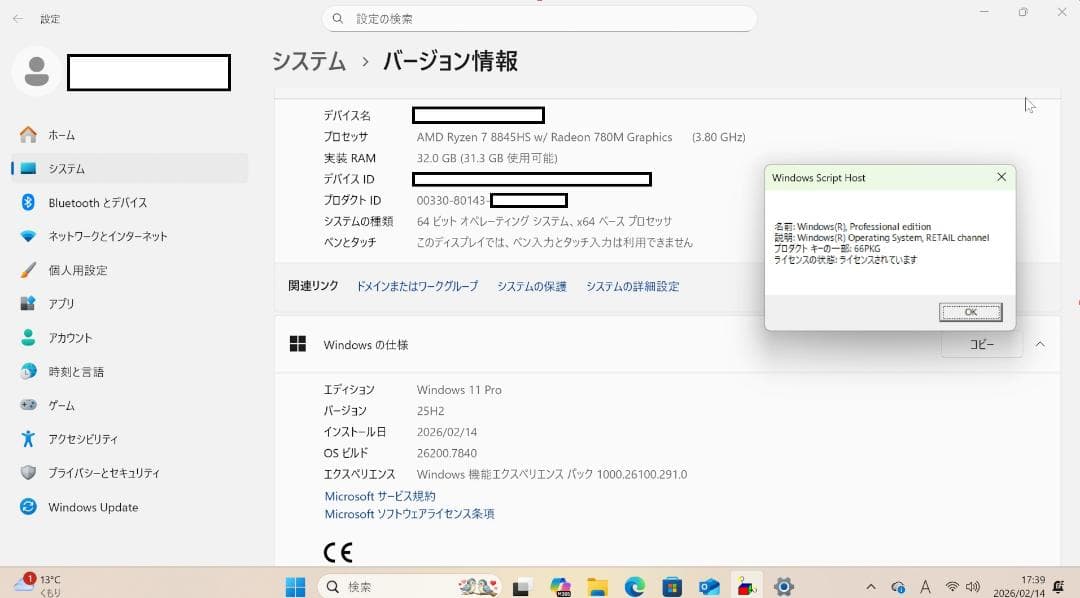
Task: Click the product ID text 00330-80143
Action: coord(451,200)
